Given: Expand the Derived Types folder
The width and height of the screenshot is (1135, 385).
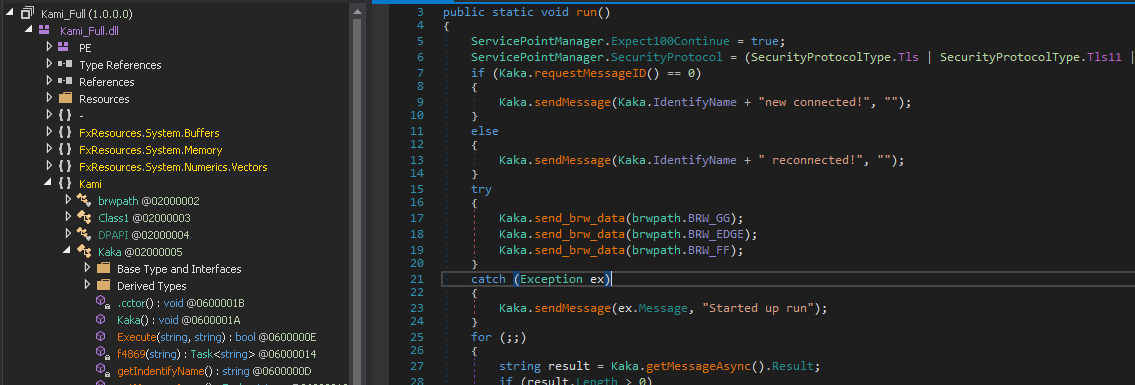Looking at the screenshot, I should [x=87, y=285].
